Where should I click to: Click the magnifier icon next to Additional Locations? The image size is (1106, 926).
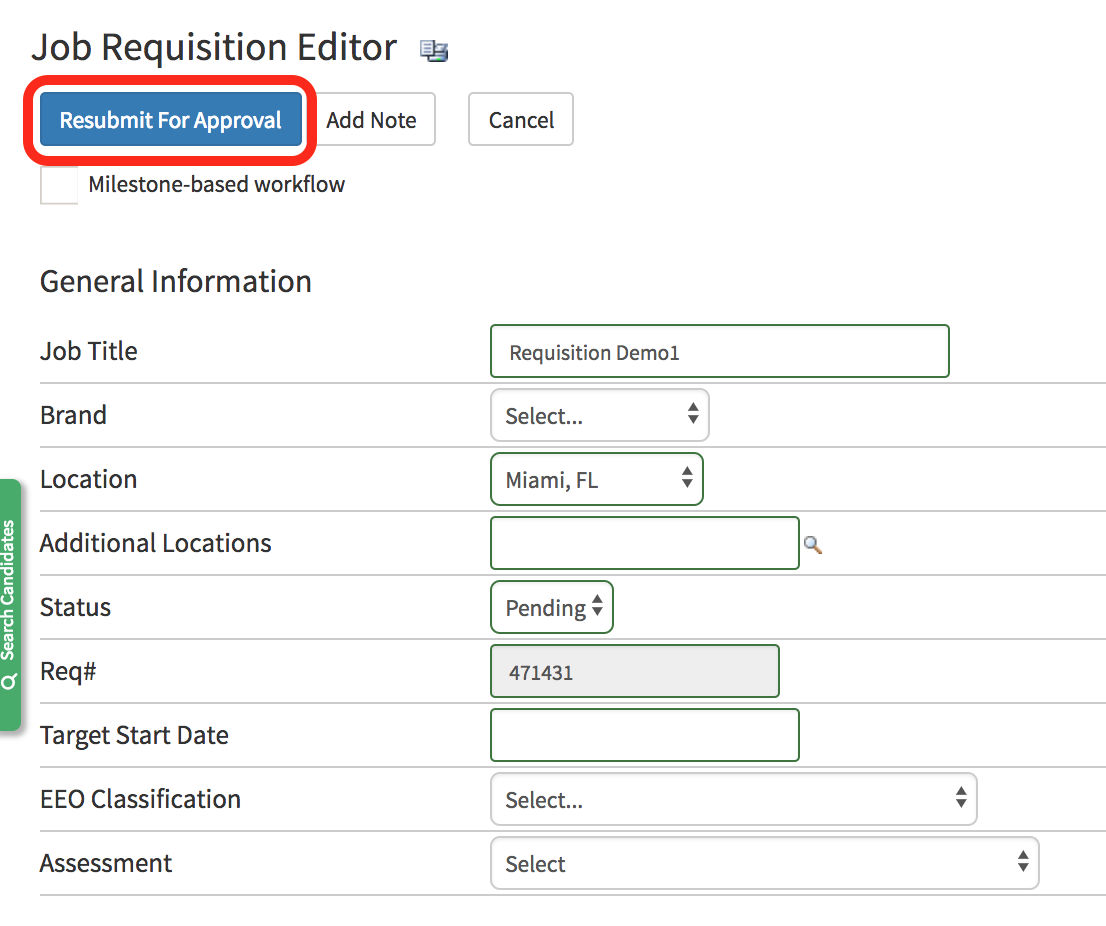pyautogui.click(x=813, y=545)
